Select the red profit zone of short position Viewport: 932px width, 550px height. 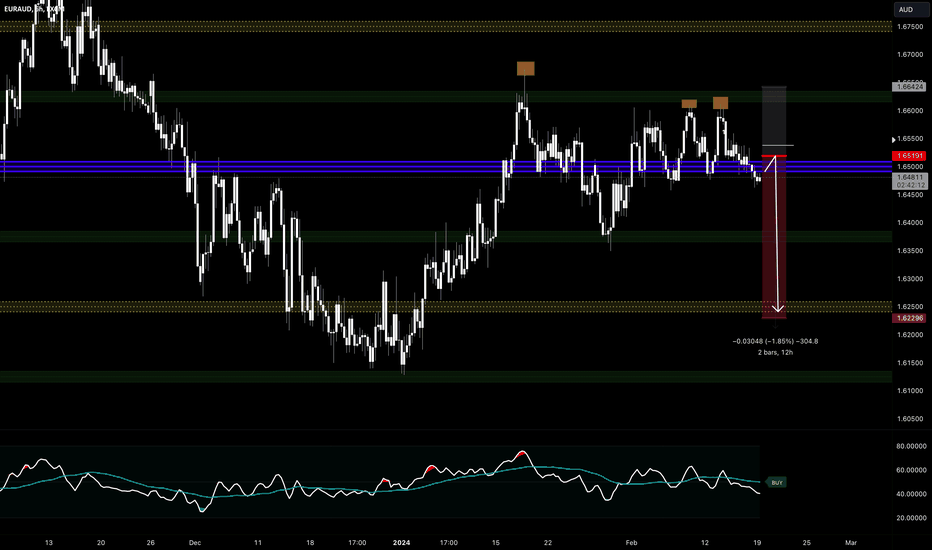[774, 237]
